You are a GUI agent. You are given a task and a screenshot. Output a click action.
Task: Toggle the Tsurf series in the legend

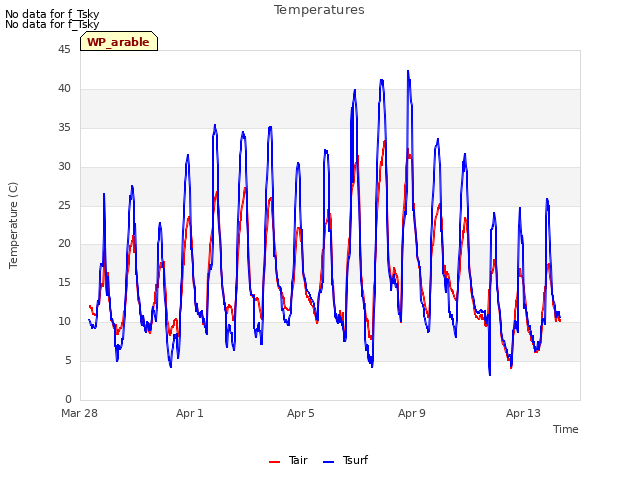[345, 460]
